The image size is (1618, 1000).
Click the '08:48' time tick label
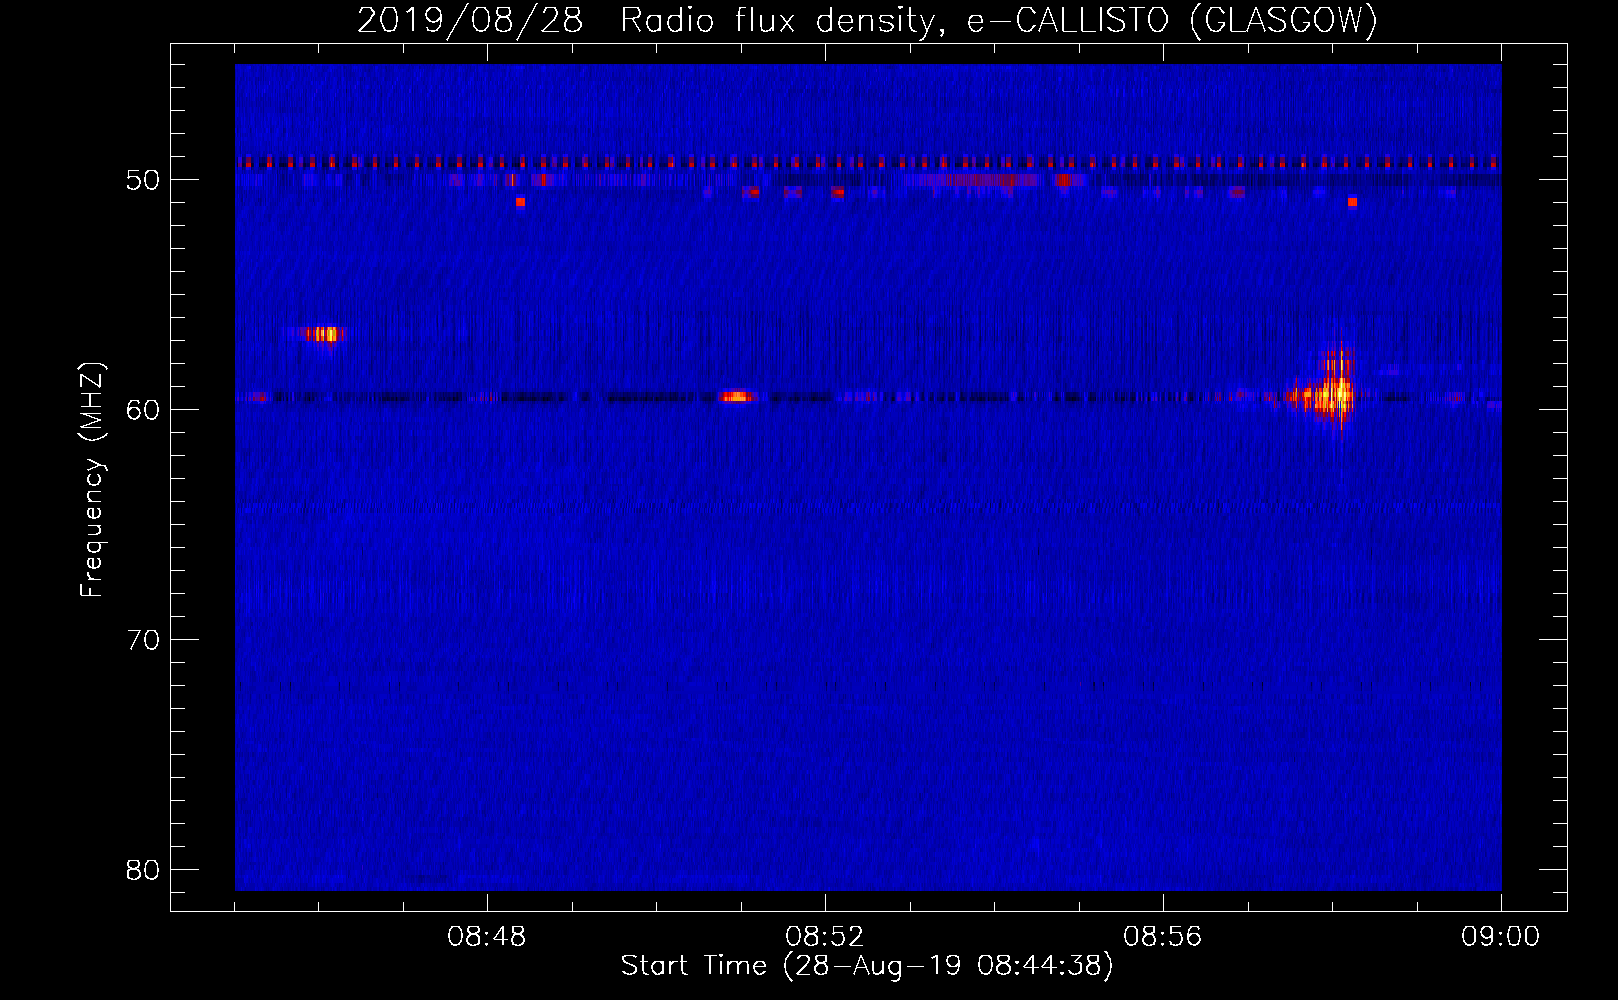487,937
